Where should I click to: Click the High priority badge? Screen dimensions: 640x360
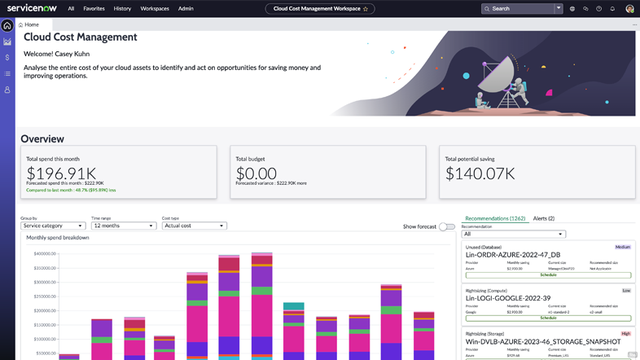tap(626, 334)
